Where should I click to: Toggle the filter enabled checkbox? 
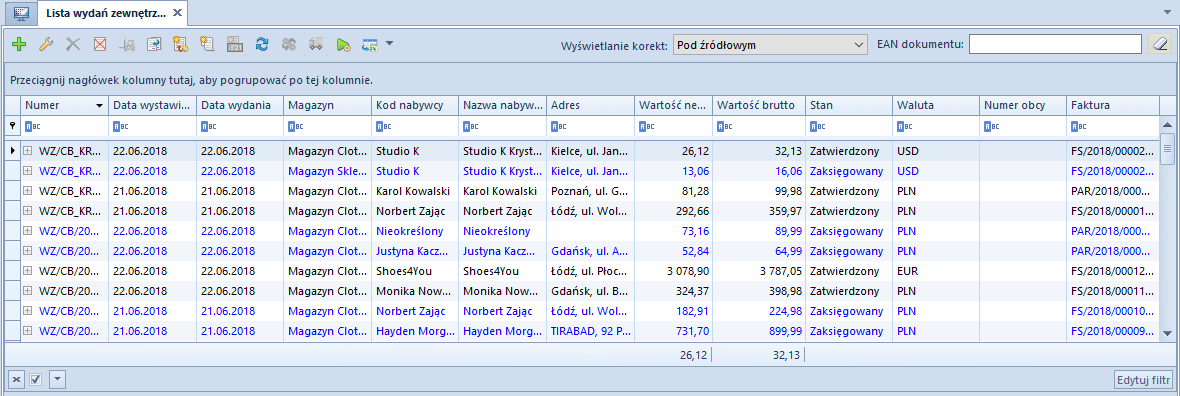(x=35, y=379)
